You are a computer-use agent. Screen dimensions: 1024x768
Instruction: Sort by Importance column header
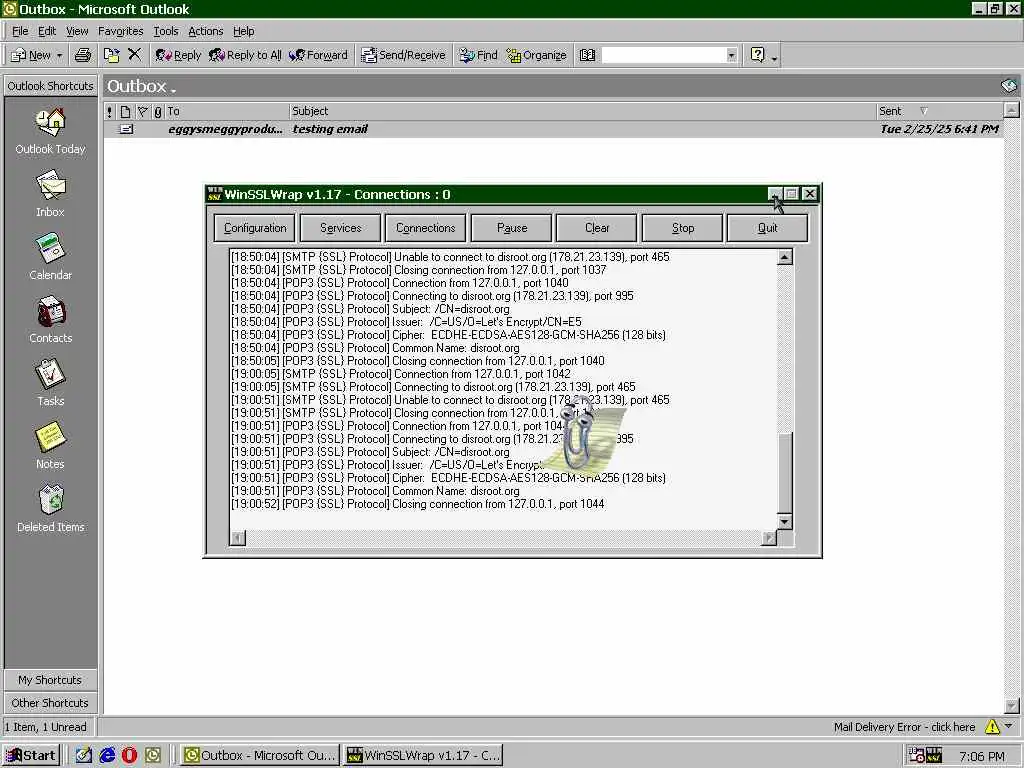[x=110, y=111]
